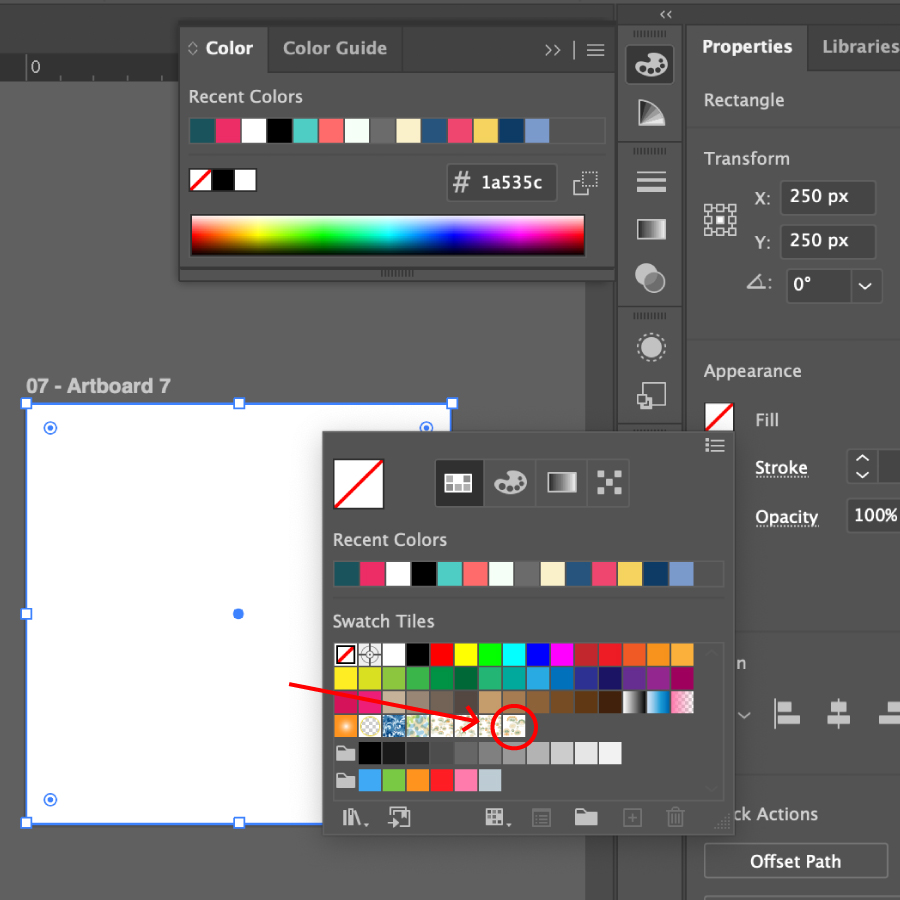Open the Stroke link in Appearance
Screen dimensions: 900x900
(x=781, y=468)
